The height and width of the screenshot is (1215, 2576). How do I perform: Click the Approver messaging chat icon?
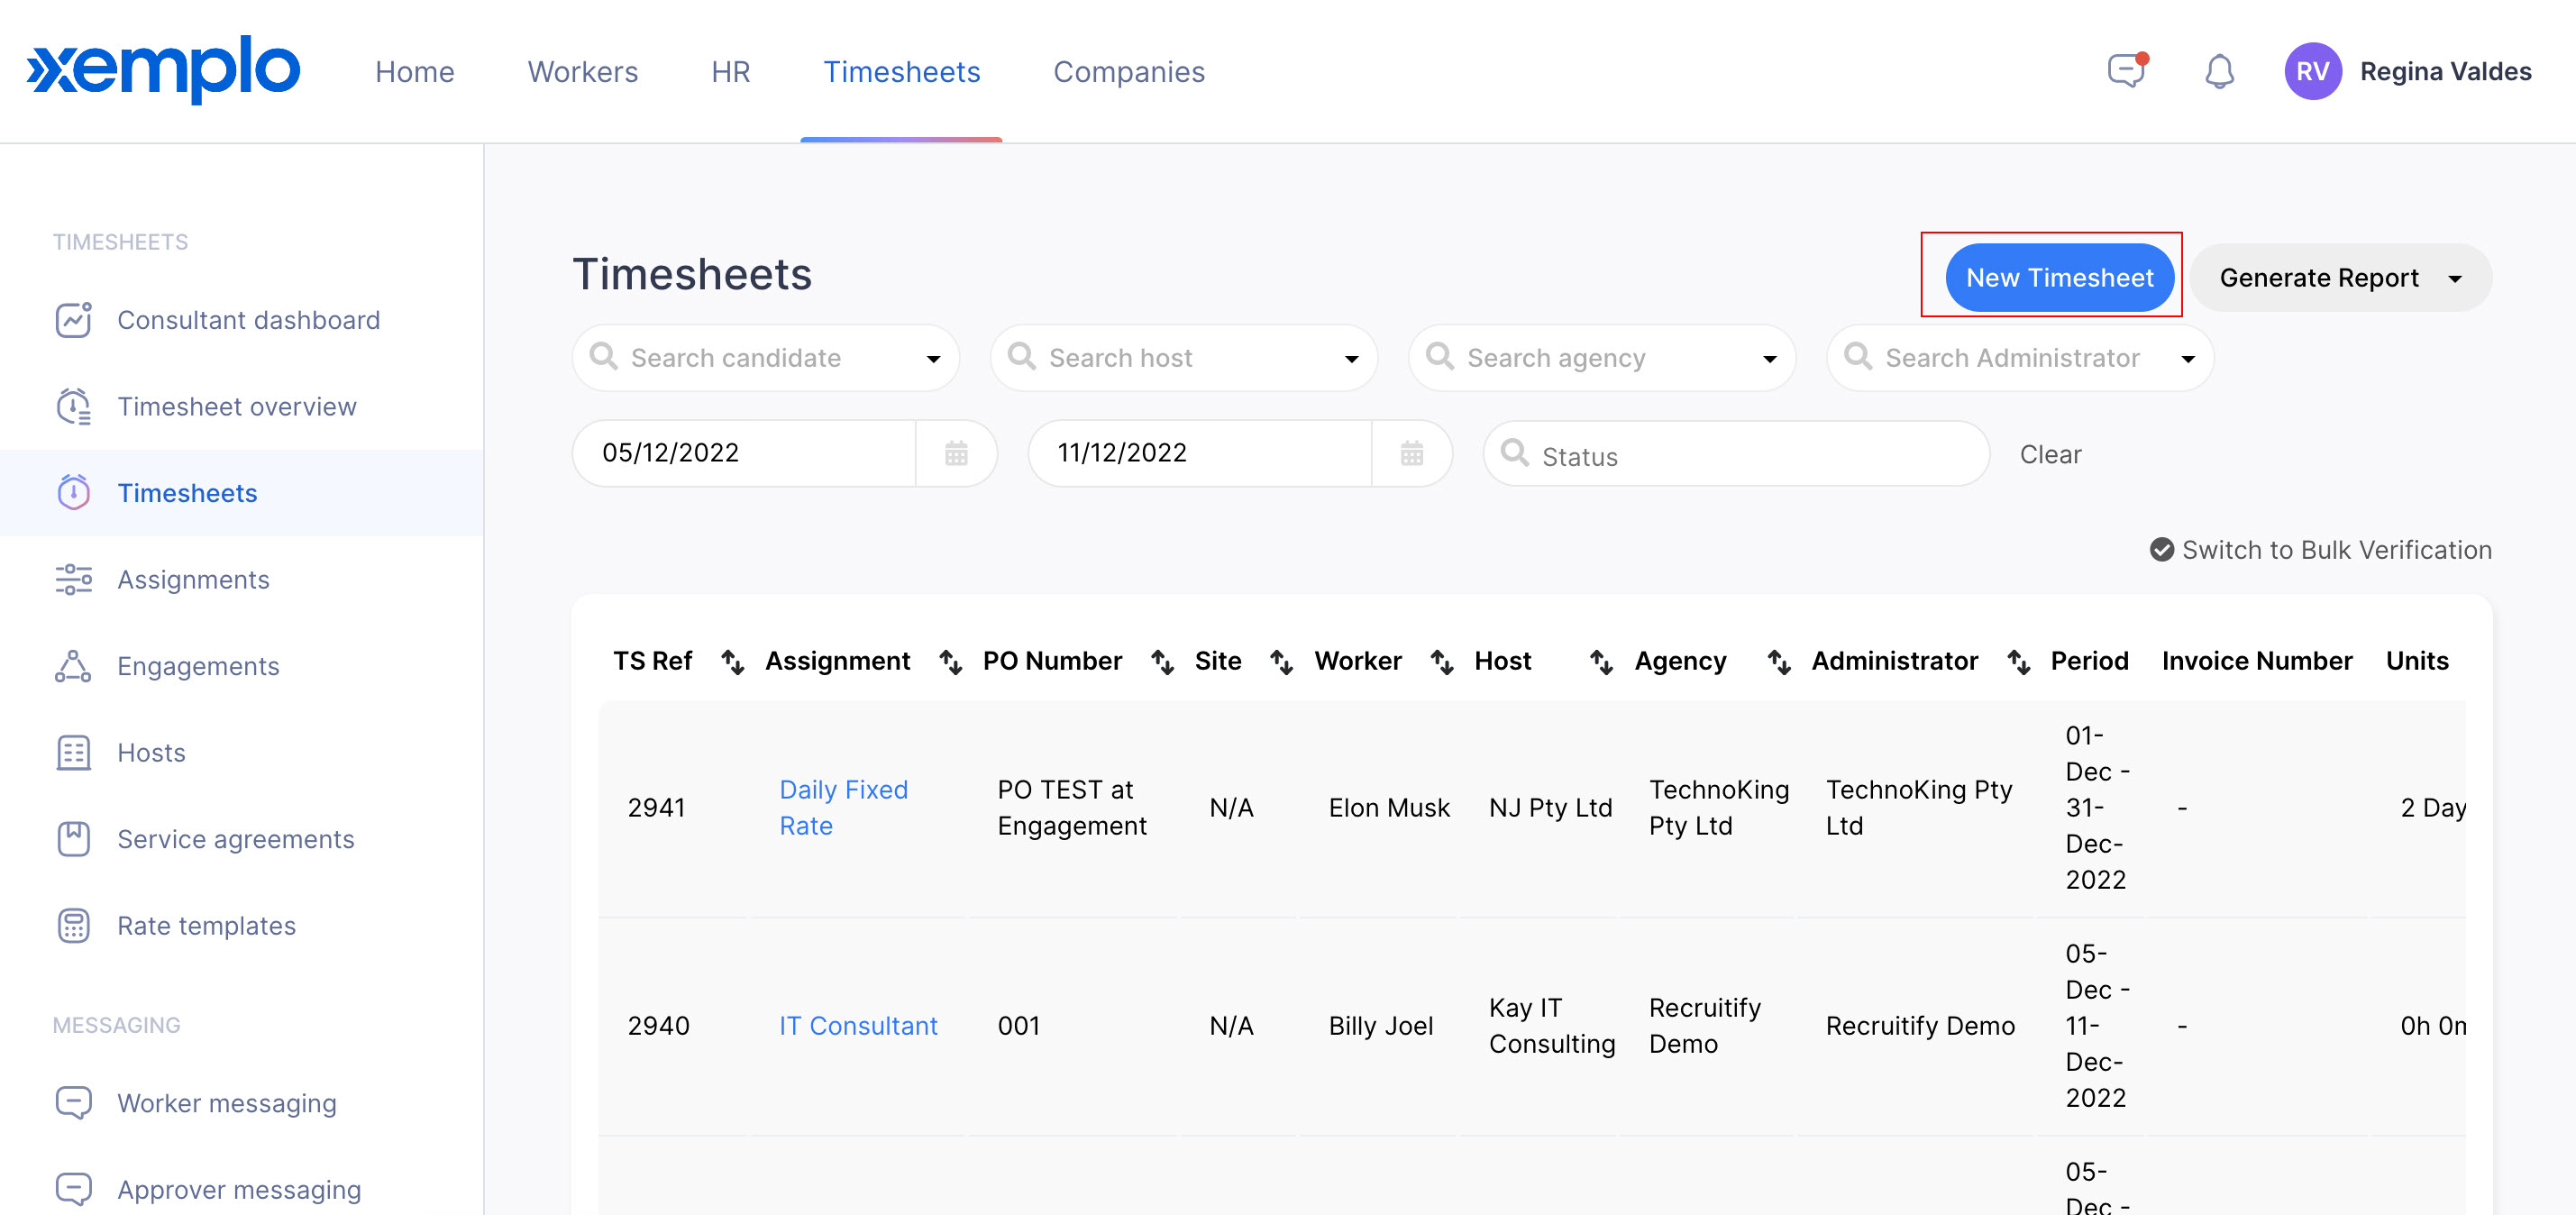pyautogui.click(x=74, y=1189)
